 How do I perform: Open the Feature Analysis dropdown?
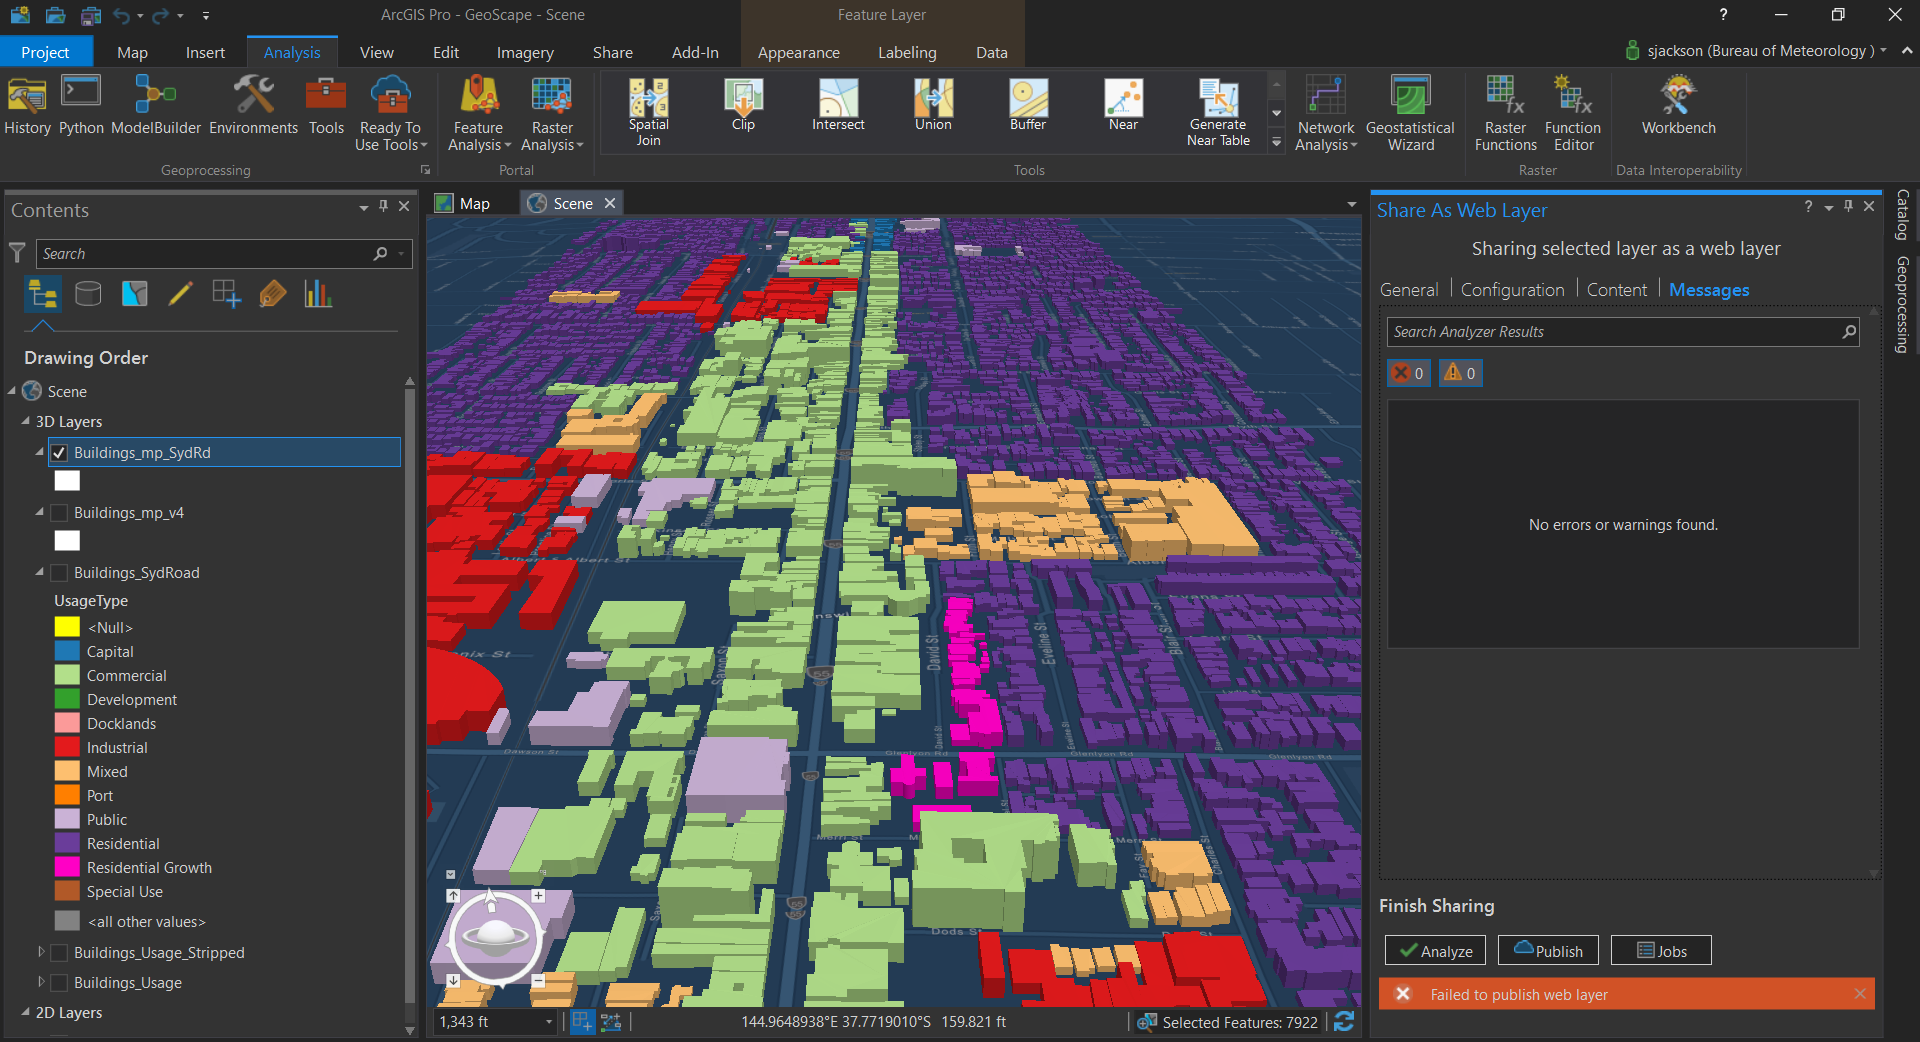(x=479, y=114)
